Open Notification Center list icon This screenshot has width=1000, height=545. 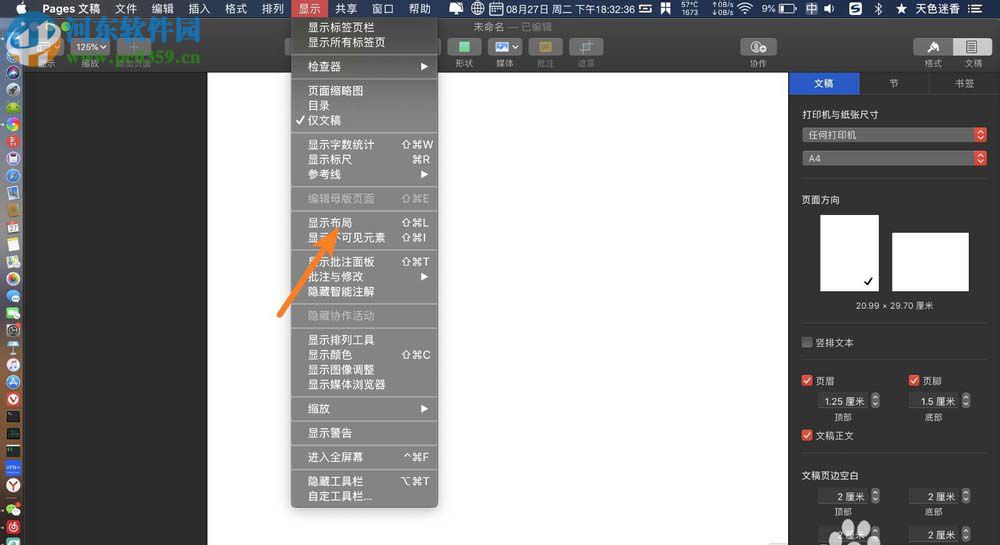(974, 8)
